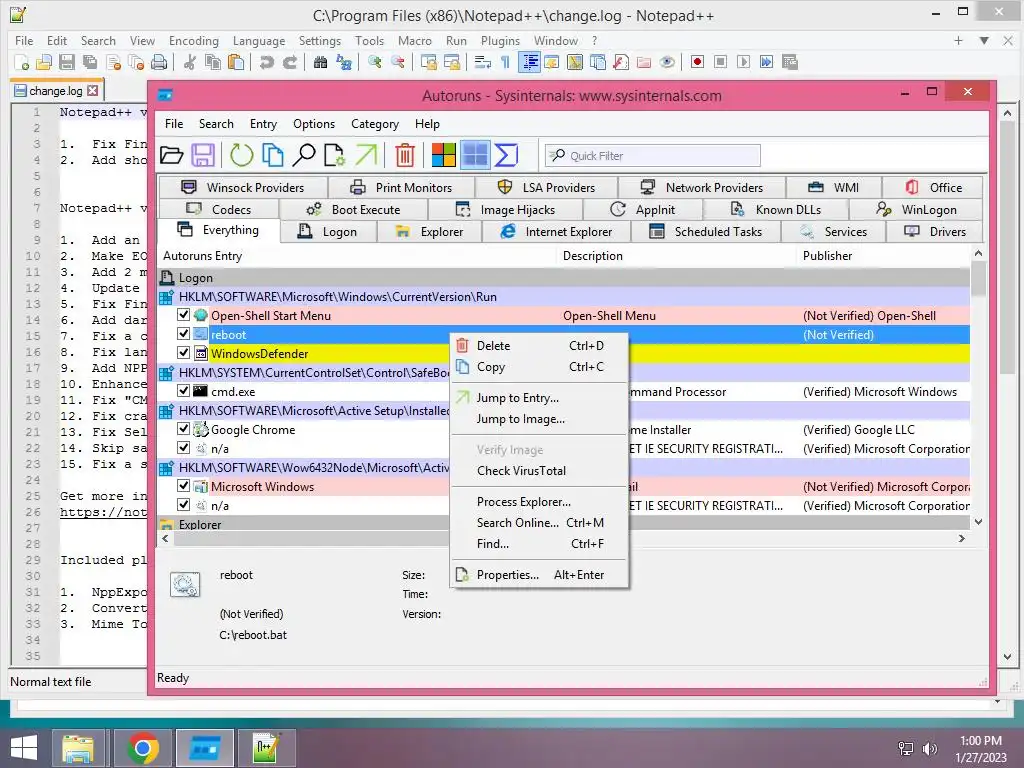Click the Autoruns list scroll down arrow
Viewport: 1024px width, 768px height.
(x=978, y=521)
